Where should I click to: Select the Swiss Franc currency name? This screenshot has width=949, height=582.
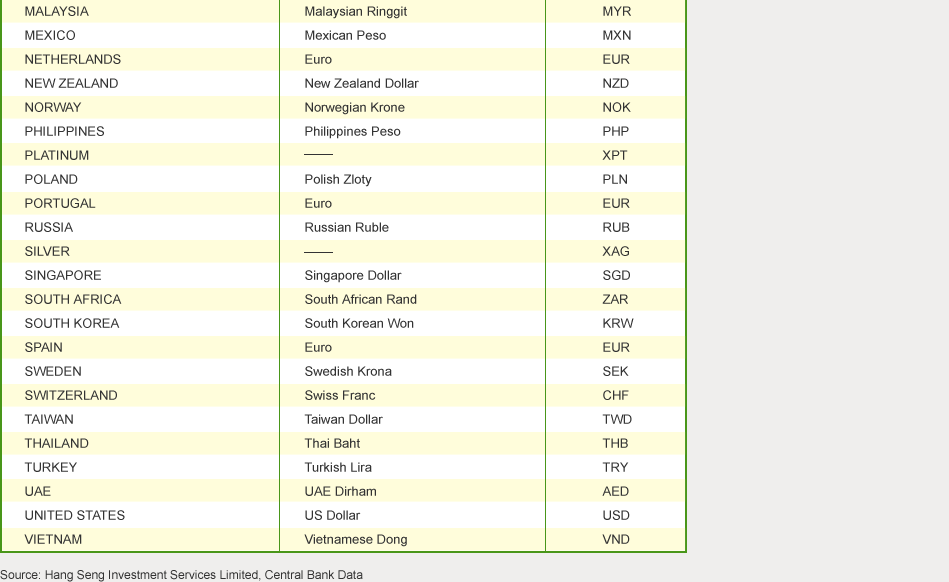tap(340, 395)
